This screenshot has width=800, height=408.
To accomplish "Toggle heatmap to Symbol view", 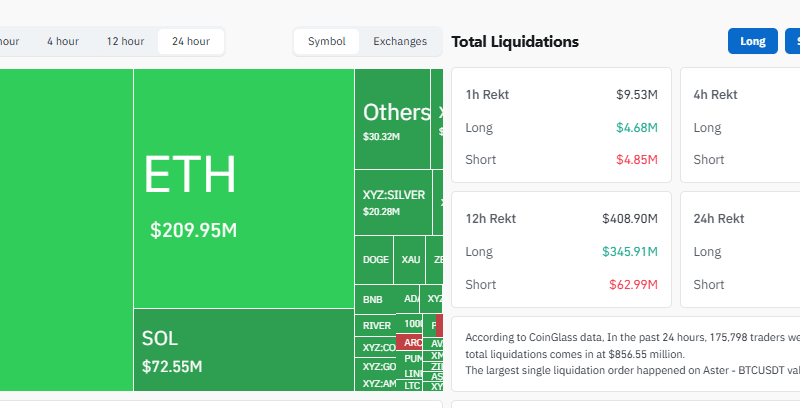I will click(x=326, y=41).
